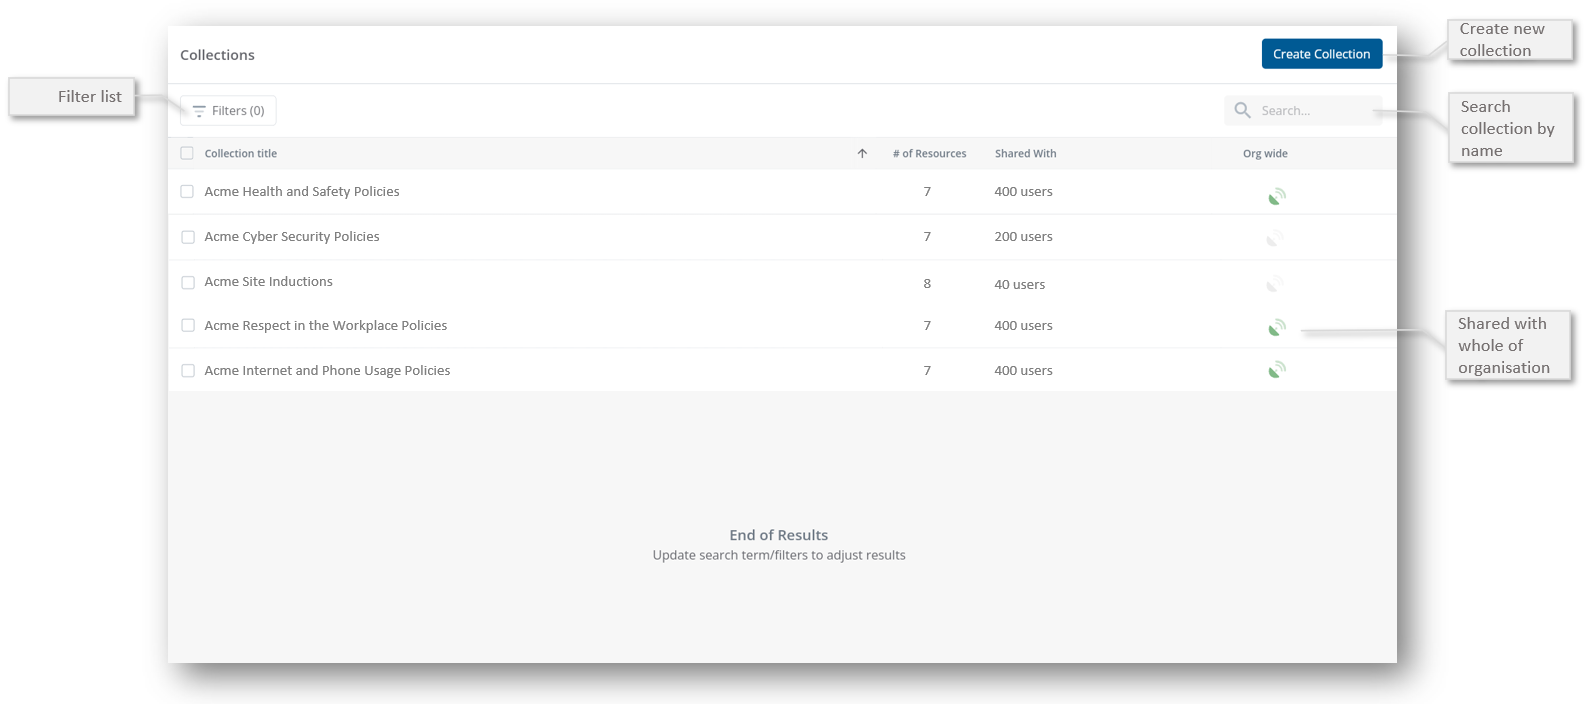The height and width of the screenshot is (704, 1588).
Task: Tick checkbox for Acme Internet and Phone Usage Policies
Action: click(188, 371)
